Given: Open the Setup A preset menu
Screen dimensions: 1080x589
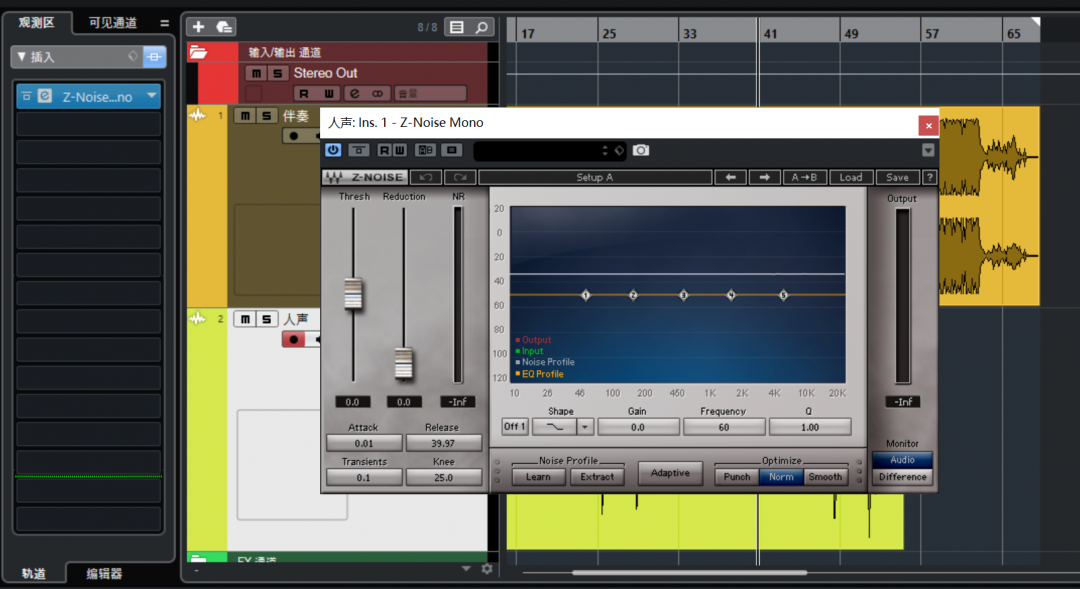Looking at the screenshot, I should point(595,177).
